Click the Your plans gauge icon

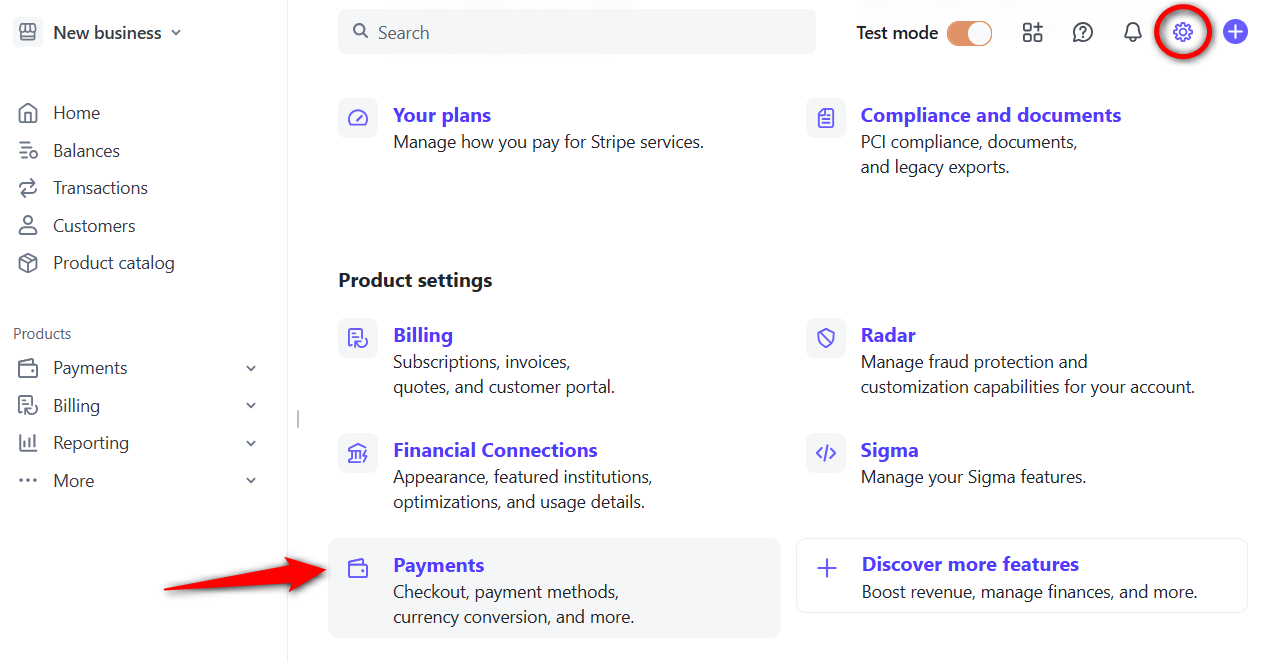tap(358, 118)
